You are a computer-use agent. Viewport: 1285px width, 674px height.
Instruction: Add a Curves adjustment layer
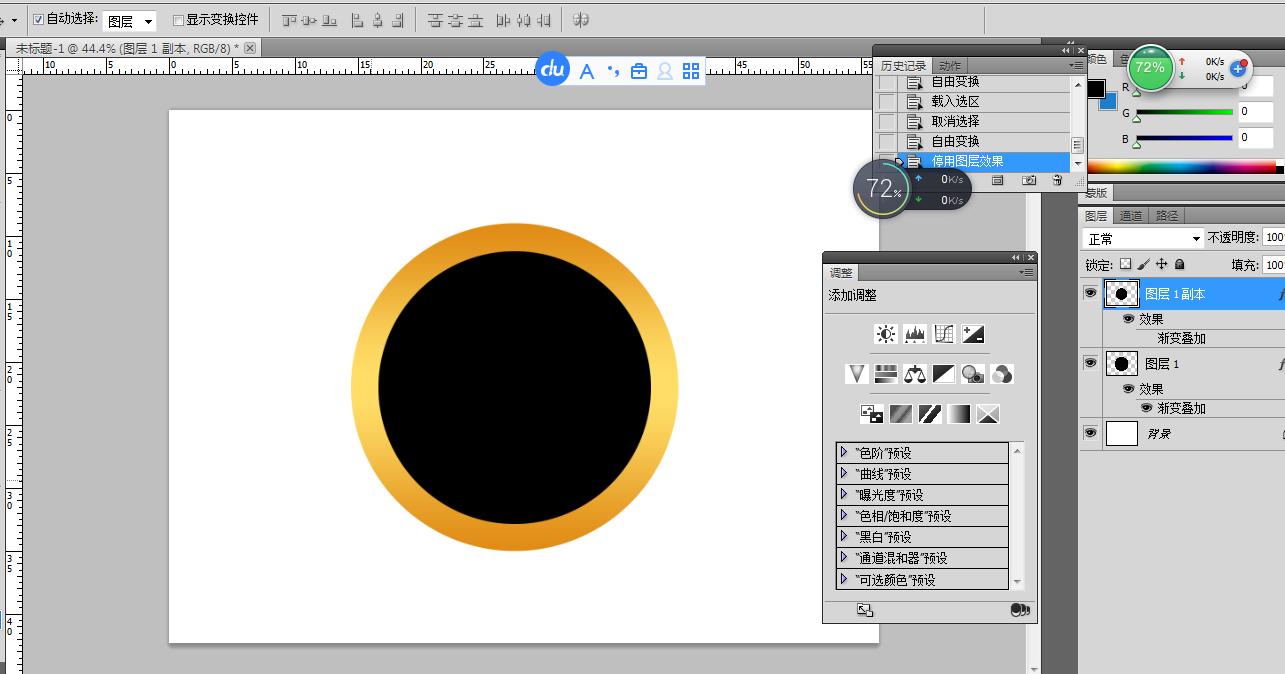944,334
